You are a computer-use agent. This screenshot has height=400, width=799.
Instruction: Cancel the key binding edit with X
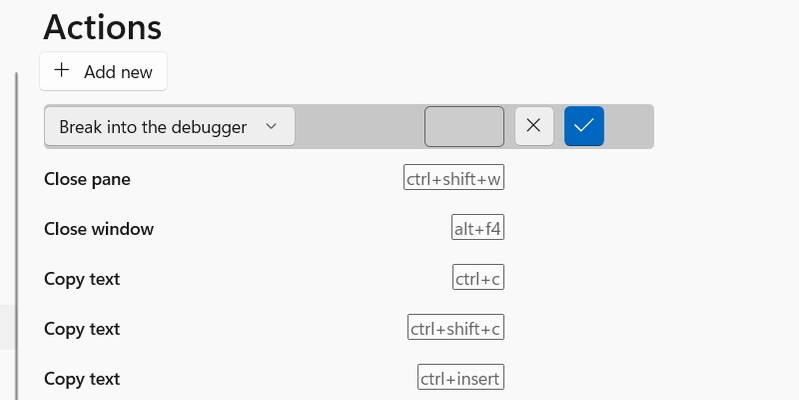[x=533, y=126]
